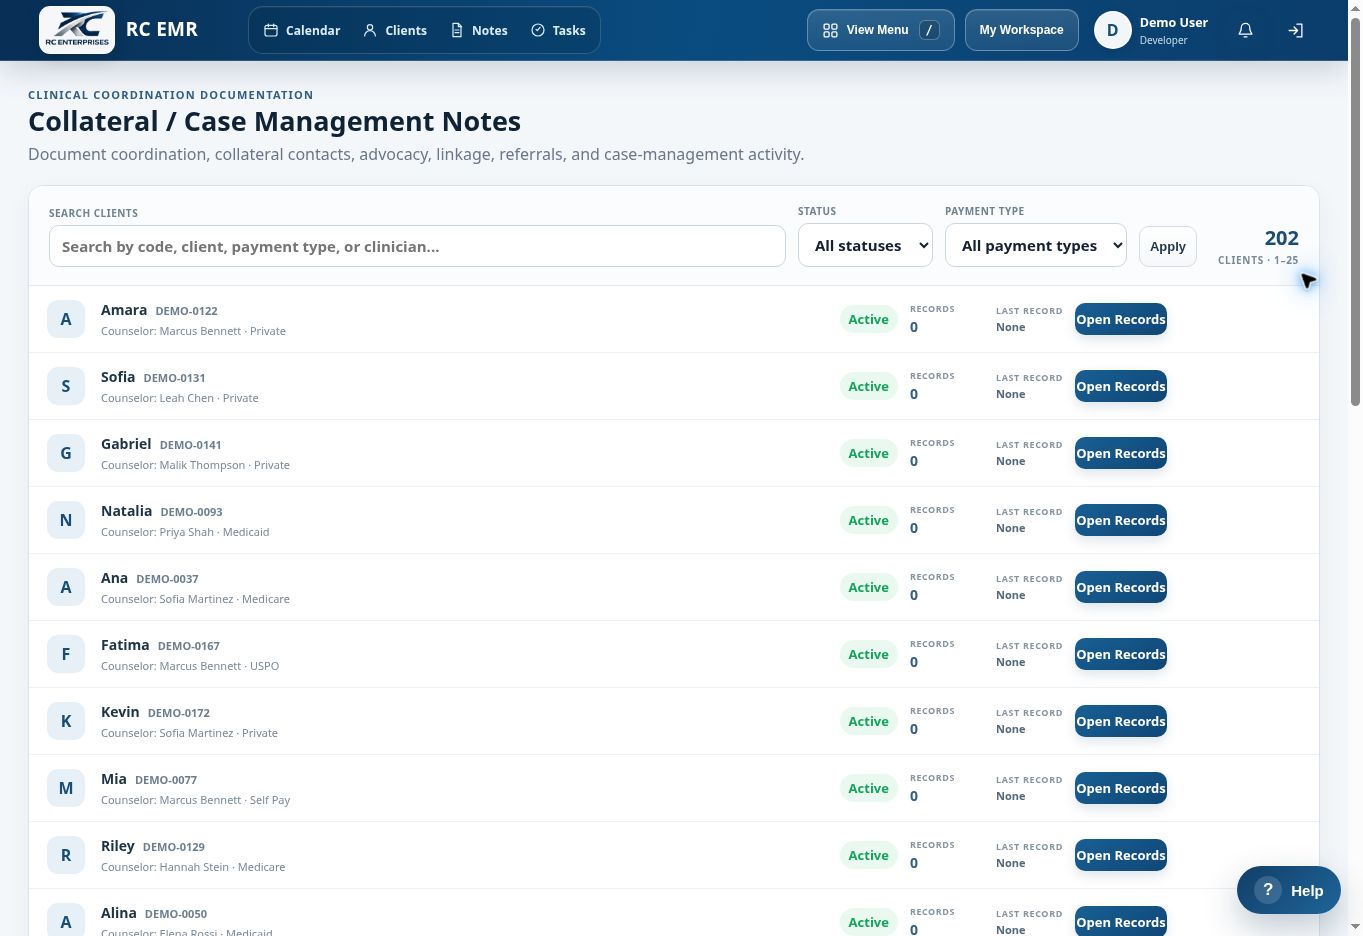This screenshot has height=936, width=1363.
Task: Open Records for Riley DEMO-0129
Action: click(x=1121, y=855)
